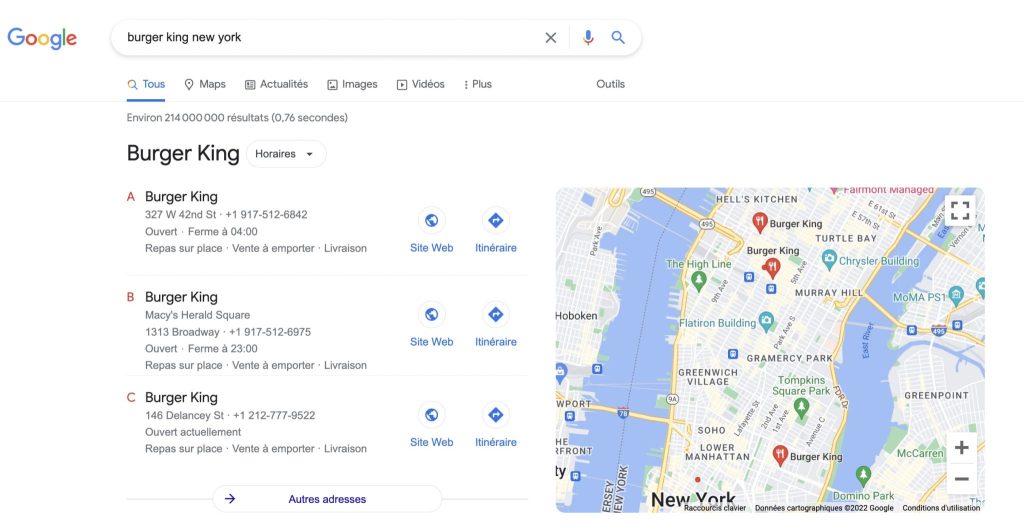Expand the map to fullscreen
The image size is (1024, 531).
pyautogui.click(x=960, y=210)
